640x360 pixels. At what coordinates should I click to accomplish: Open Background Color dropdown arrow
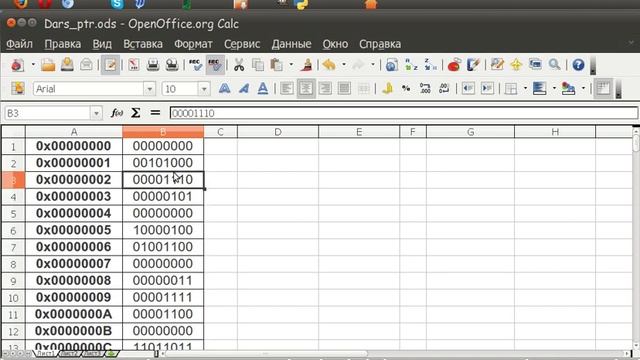[554, 89]
